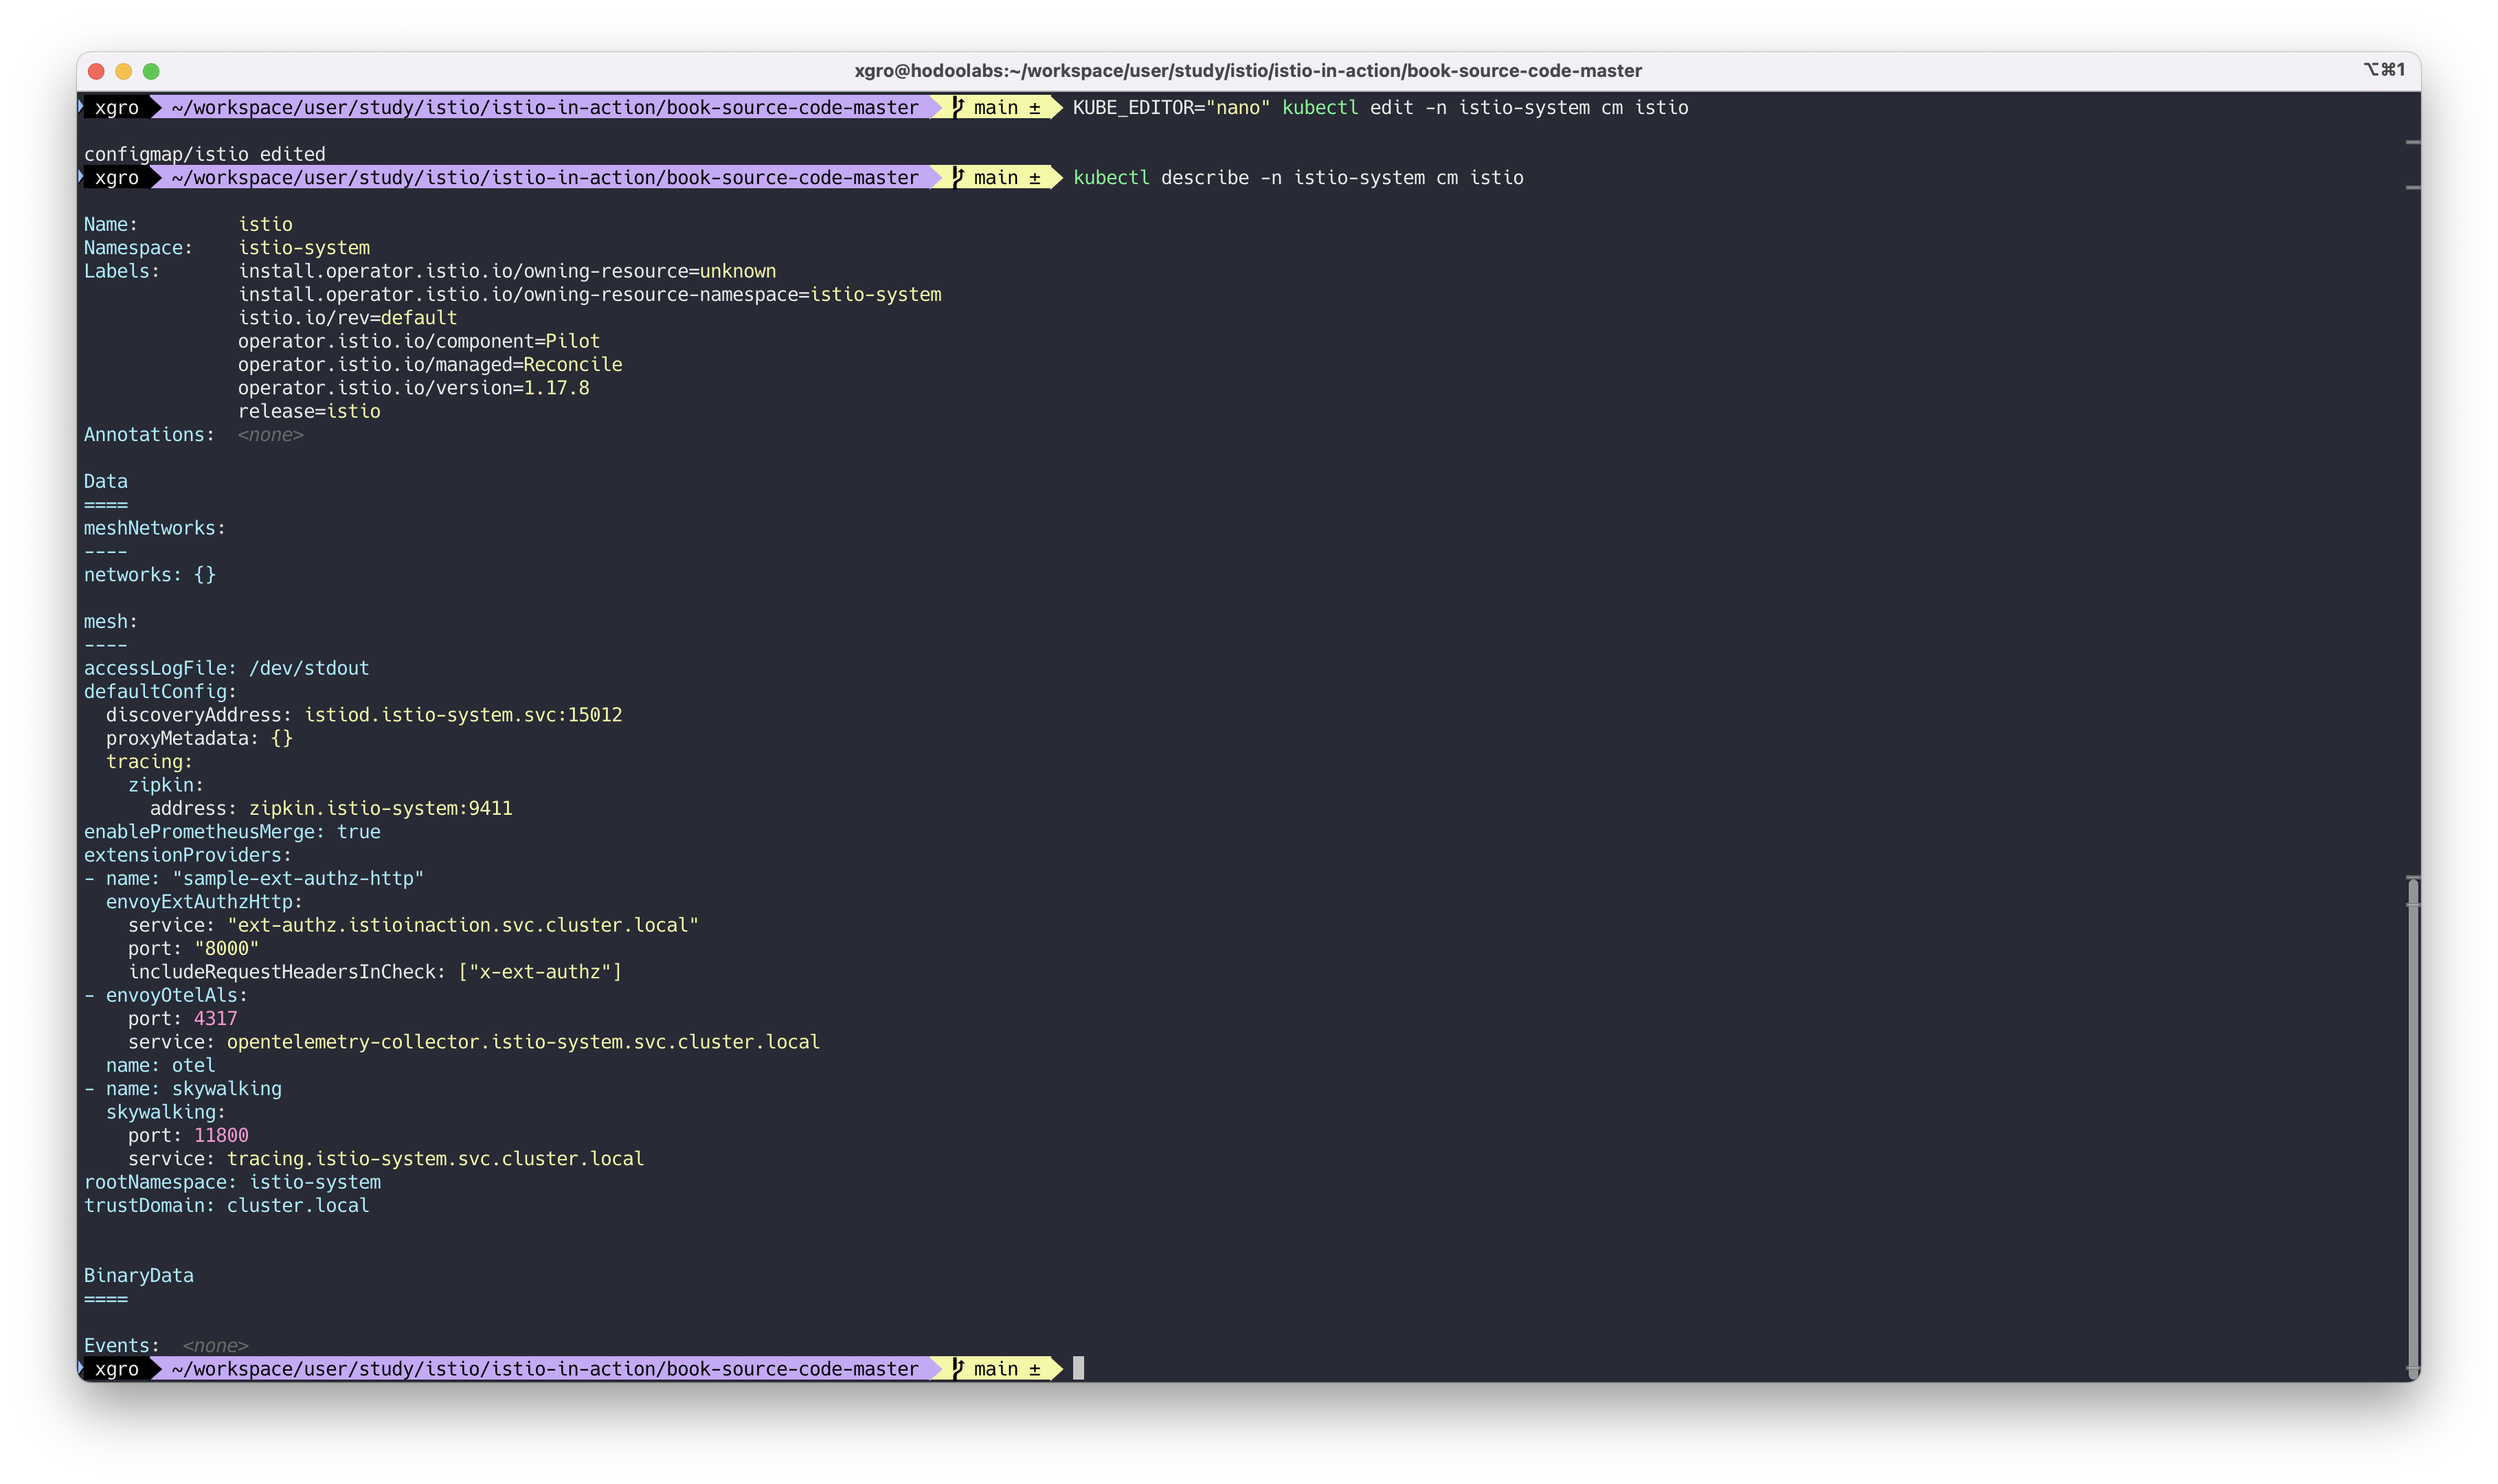This screenshot has height=1484, width=2498.
Task: Click 'networks: {}' line
Action: click(150, 575)
